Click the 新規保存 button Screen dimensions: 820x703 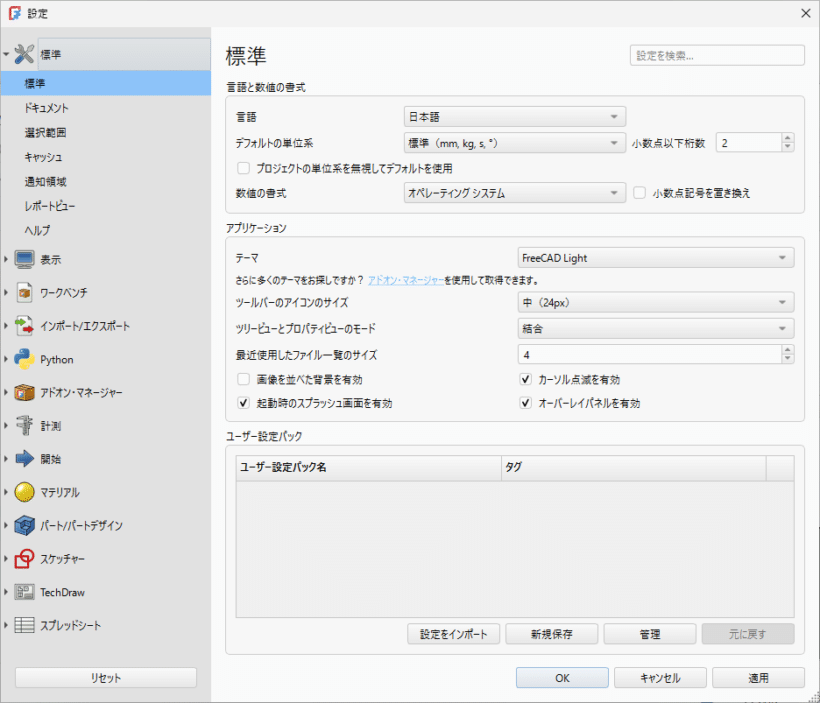pos(552,634)
